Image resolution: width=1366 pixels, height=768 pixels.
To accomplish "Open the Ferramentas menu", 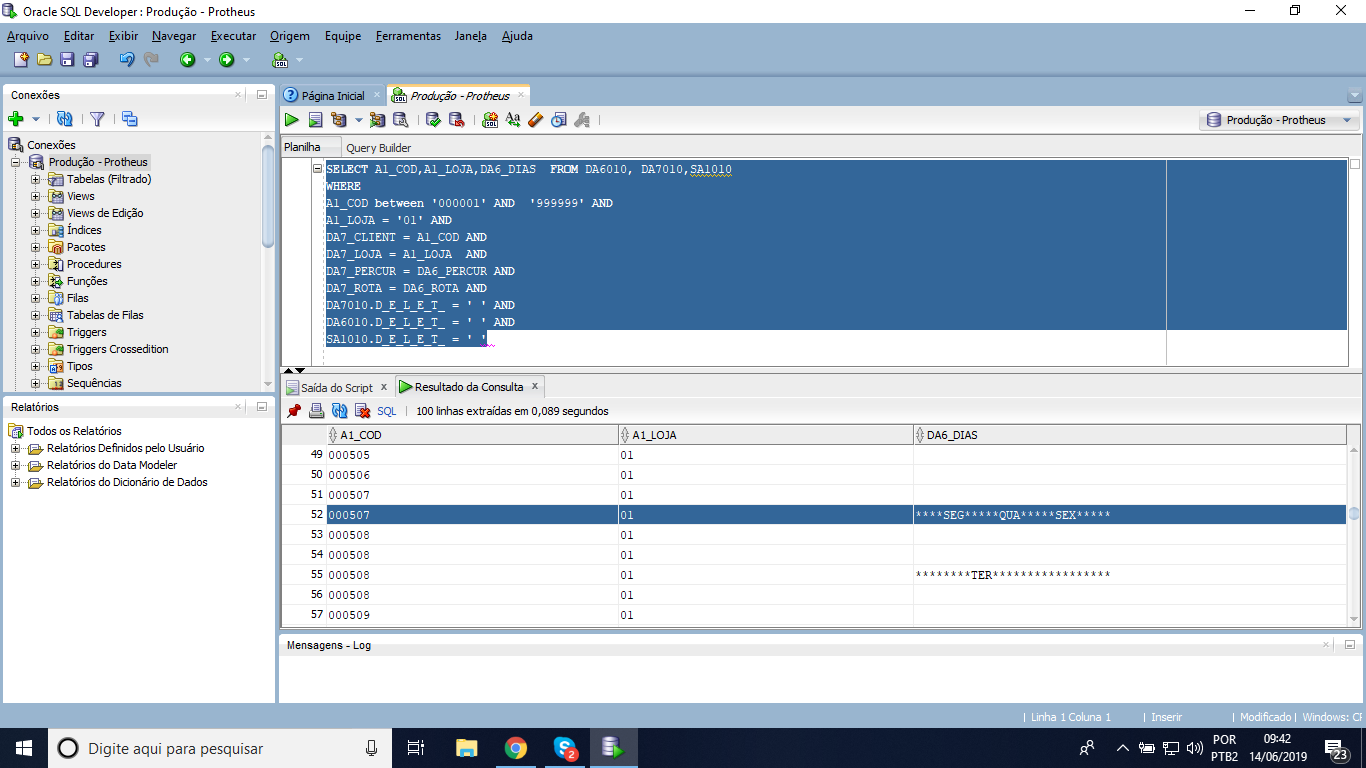I will point(408,36).
